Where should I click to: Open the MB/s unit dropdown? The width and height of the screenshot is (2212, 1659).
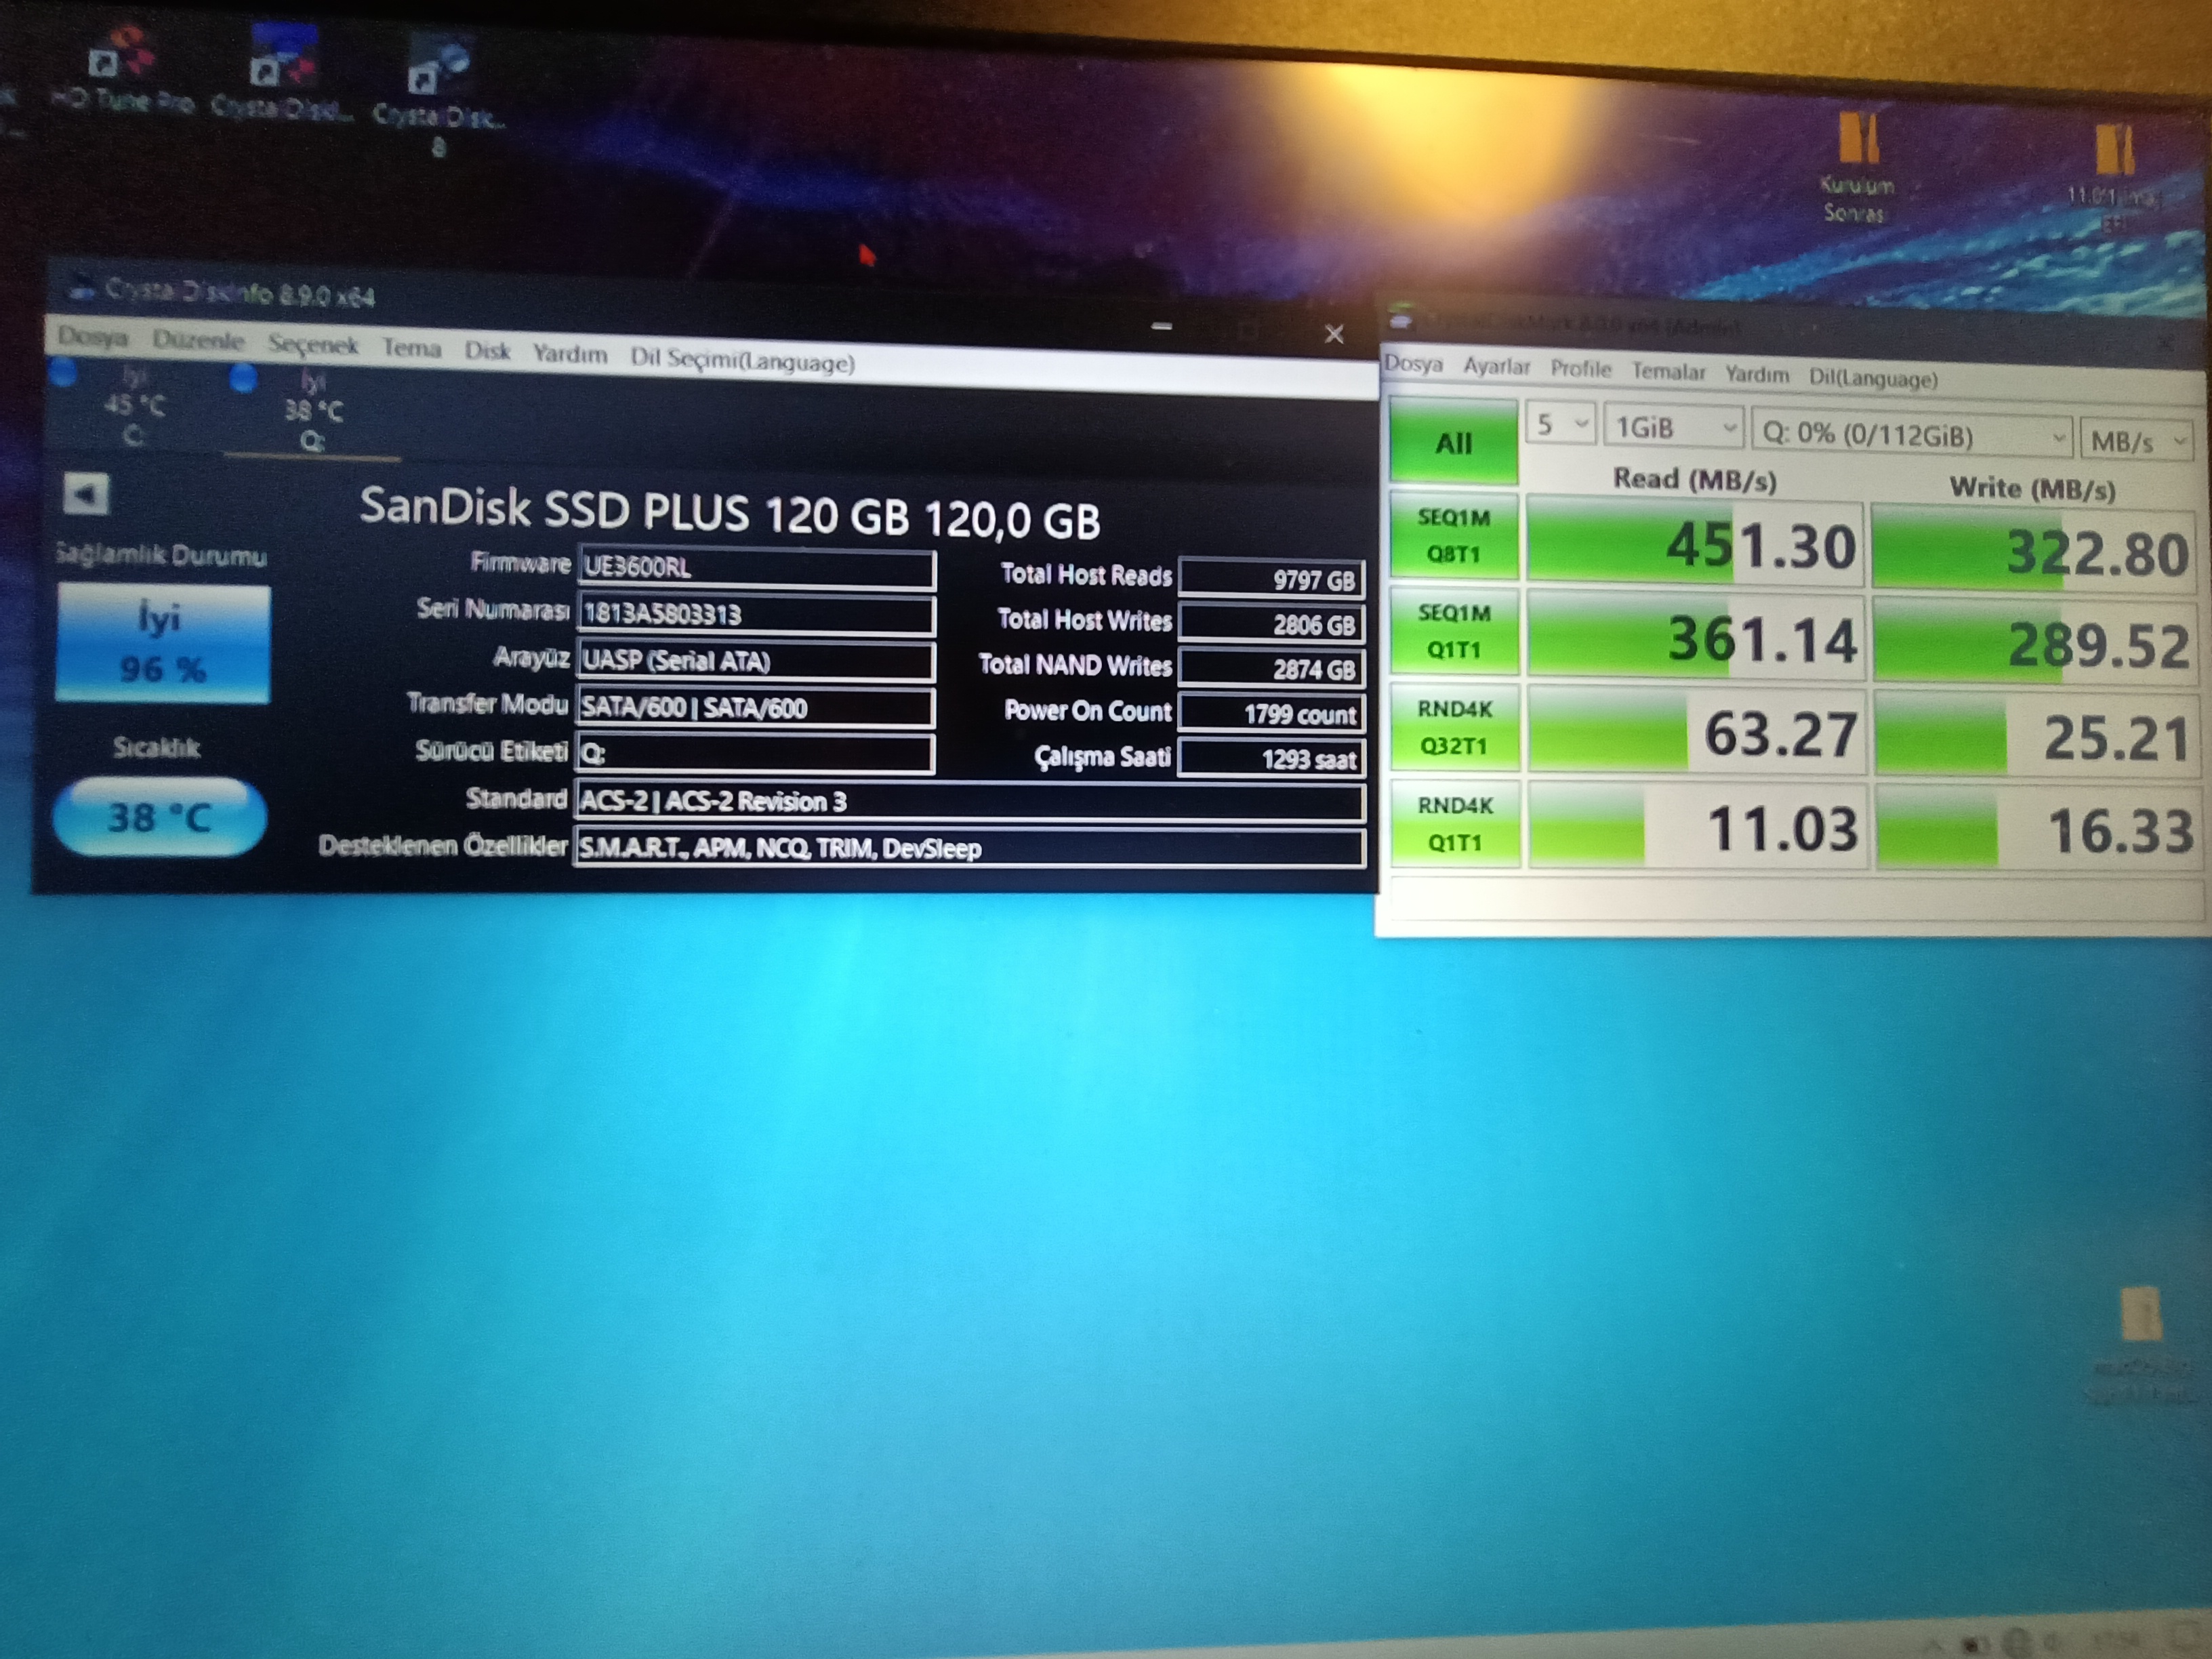tap(2136, 441)
